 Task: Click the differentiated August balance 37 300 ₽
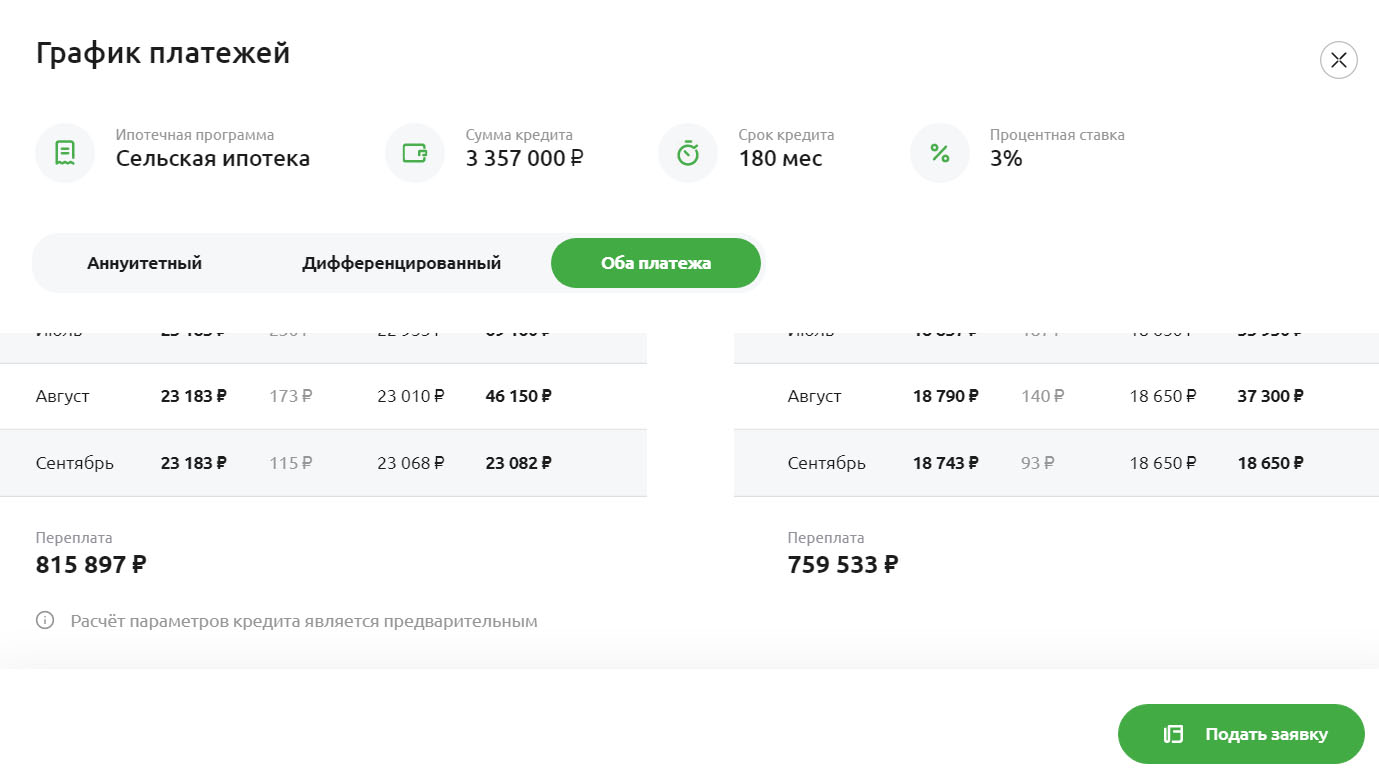pyautogui.click(x=1271, y=396)
